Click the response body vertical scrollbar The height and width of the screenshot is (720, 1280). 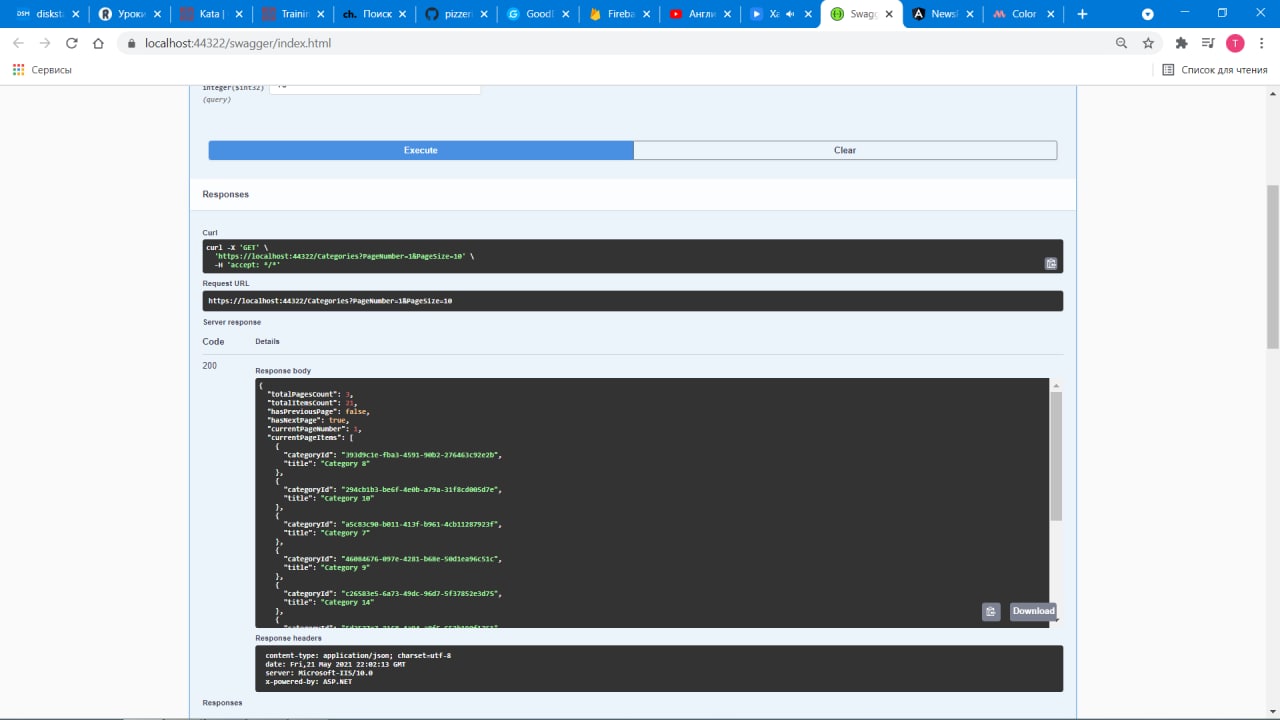pyautogui.click(x=1056, y=455)
